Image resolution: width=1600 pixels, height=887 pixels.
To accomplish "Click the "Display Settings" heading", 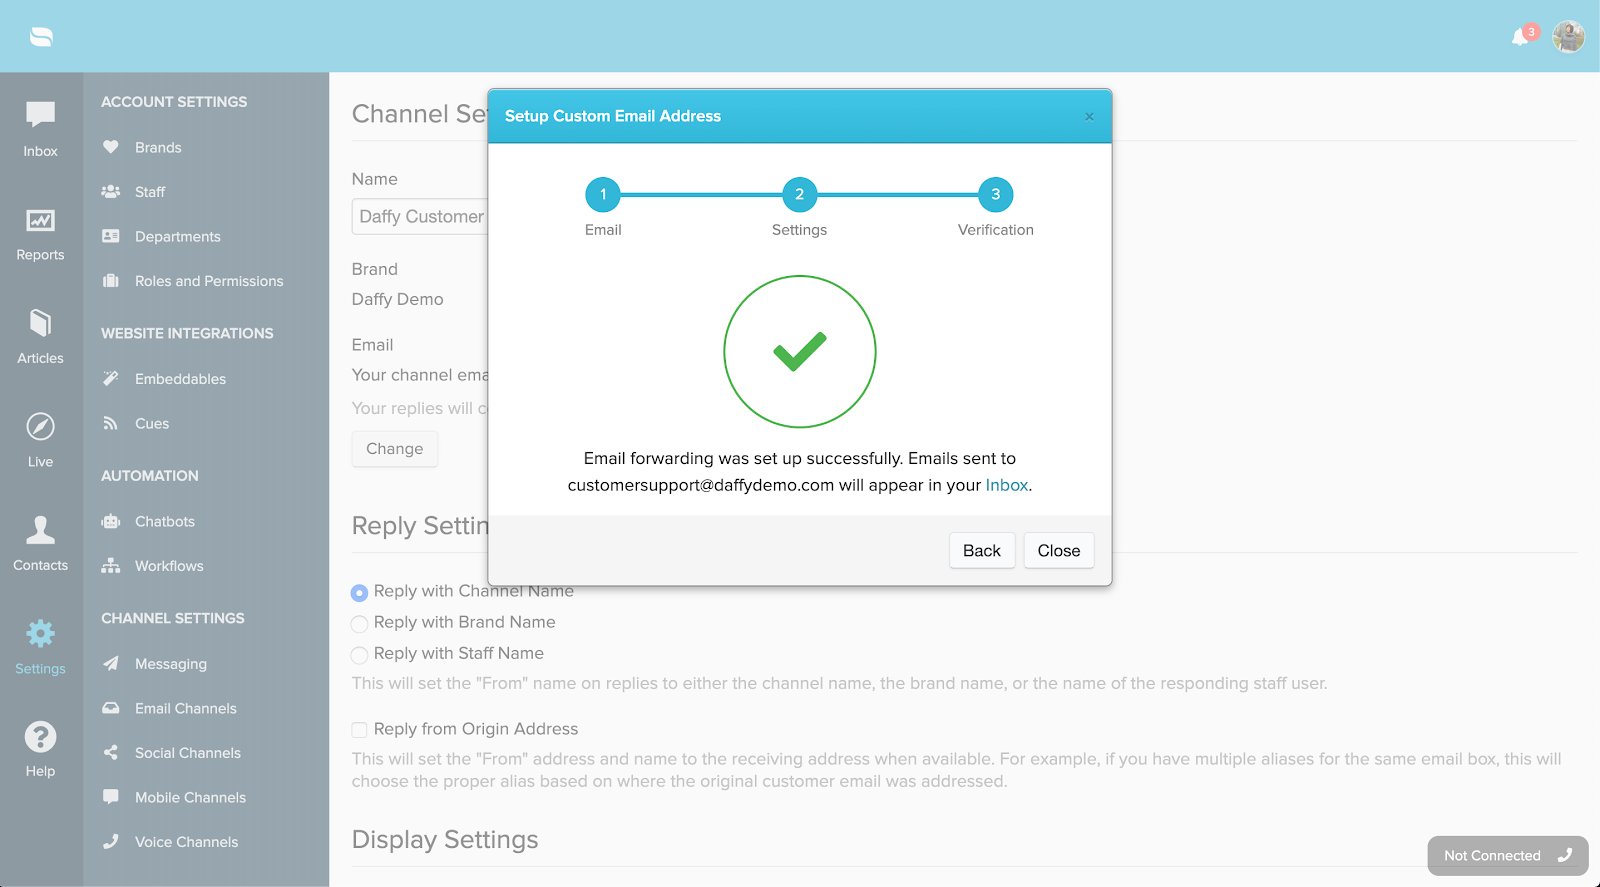I will 445,839.
